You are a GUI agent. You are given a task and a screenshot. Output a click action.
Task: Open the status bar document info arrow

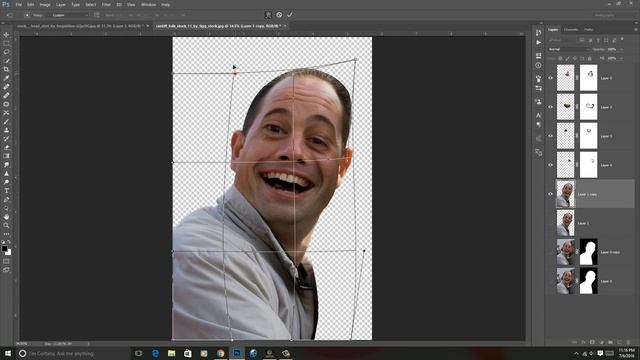[89, 344]
